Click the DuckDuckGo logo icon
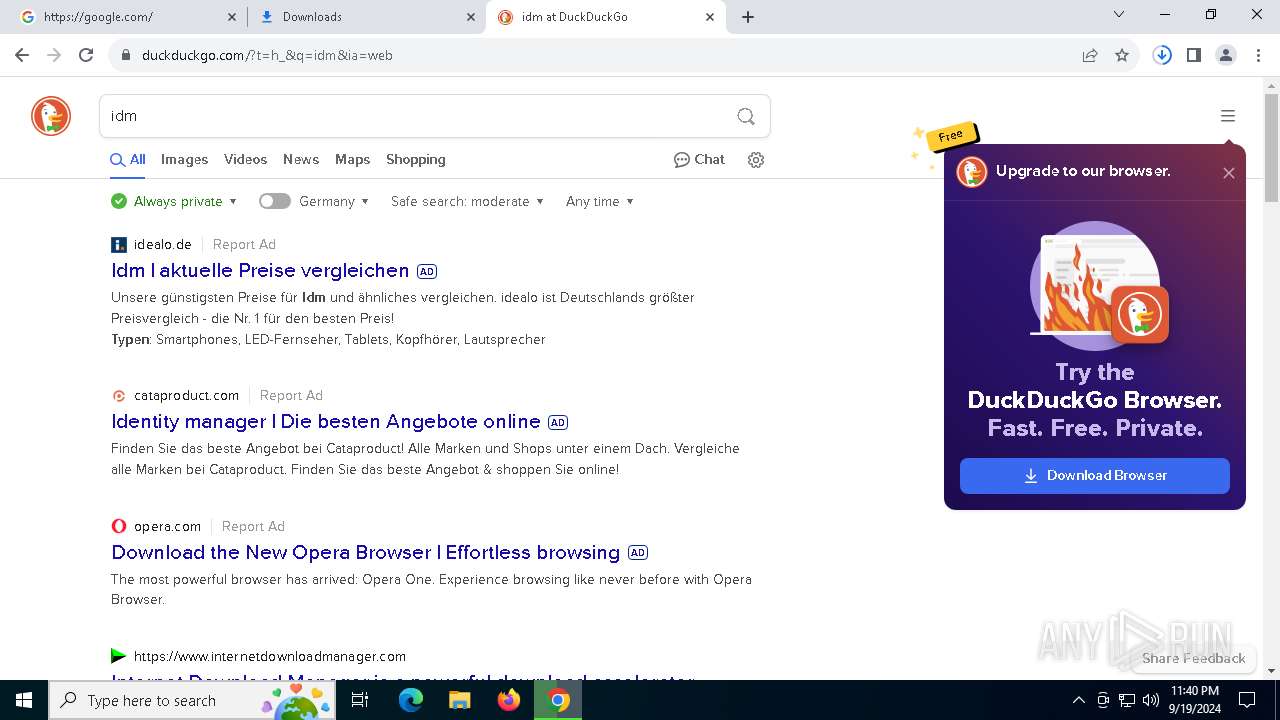This screenshot has width=1280, height=720. pyautogui.click(x=51, y=116)
